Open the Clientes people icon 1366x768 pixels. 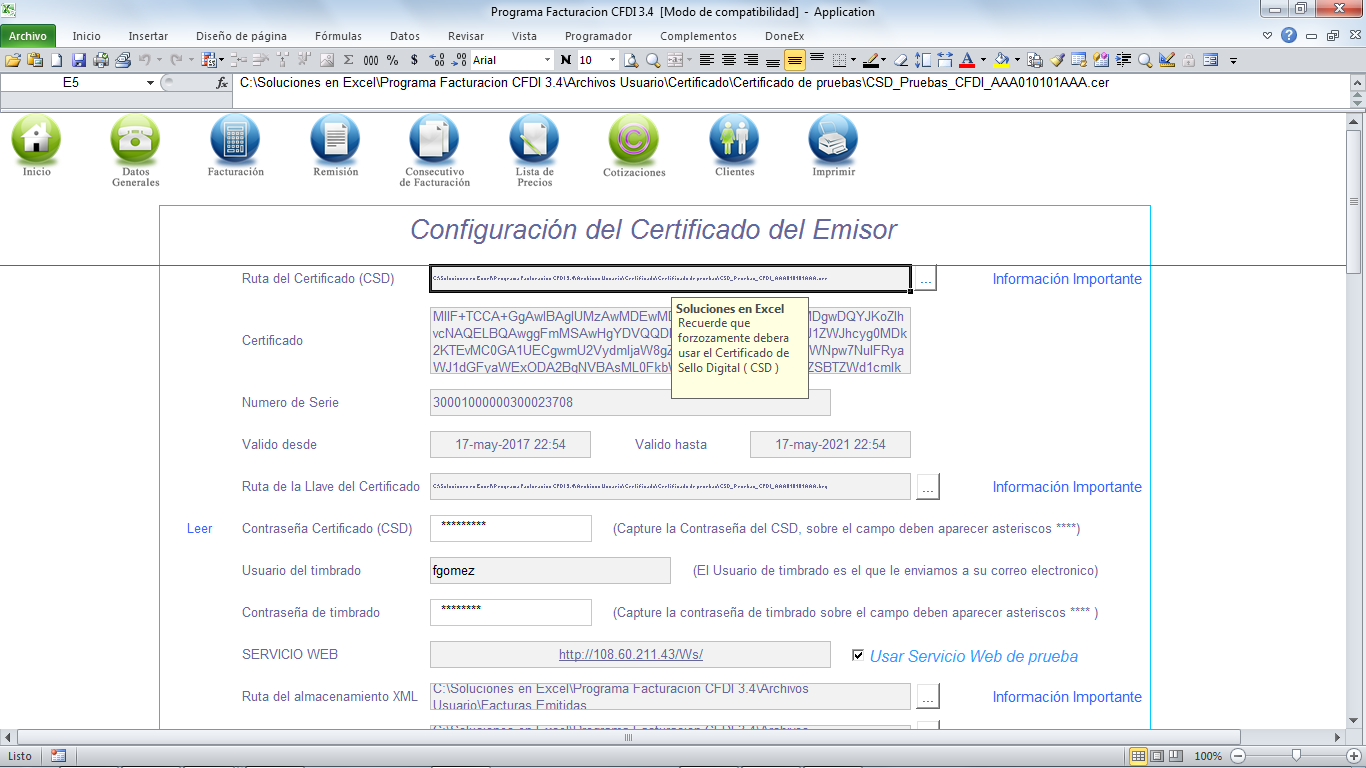click(x=734, y=139)
